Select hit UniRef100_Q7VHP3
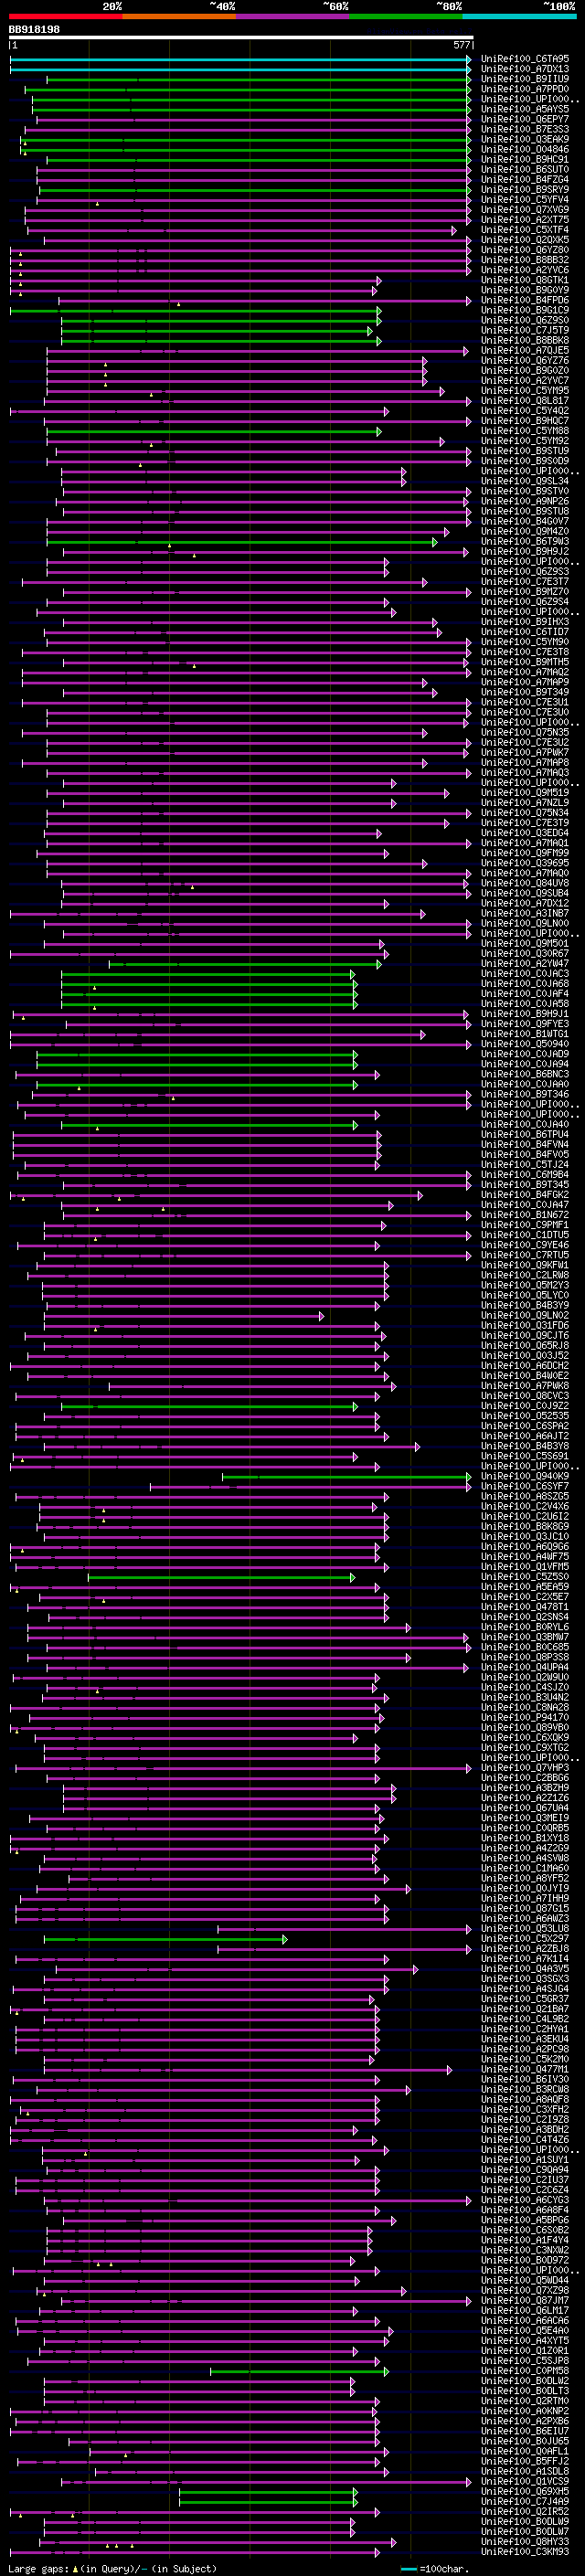Image resolution: width=585 pixels, height=2576 pixels. coord(525,1768)
